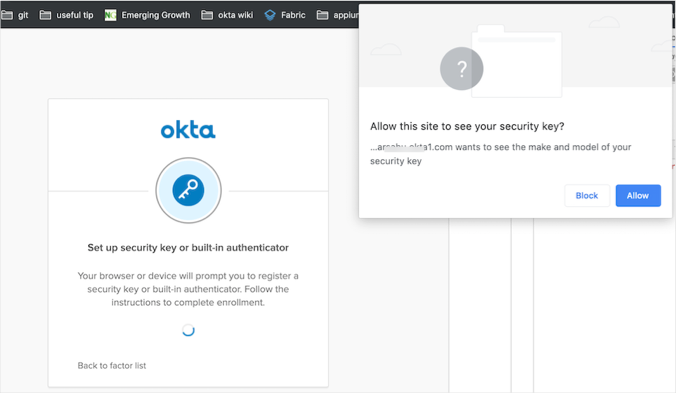Block the security key permission request

pyautogui.click(x=587, y=196)
